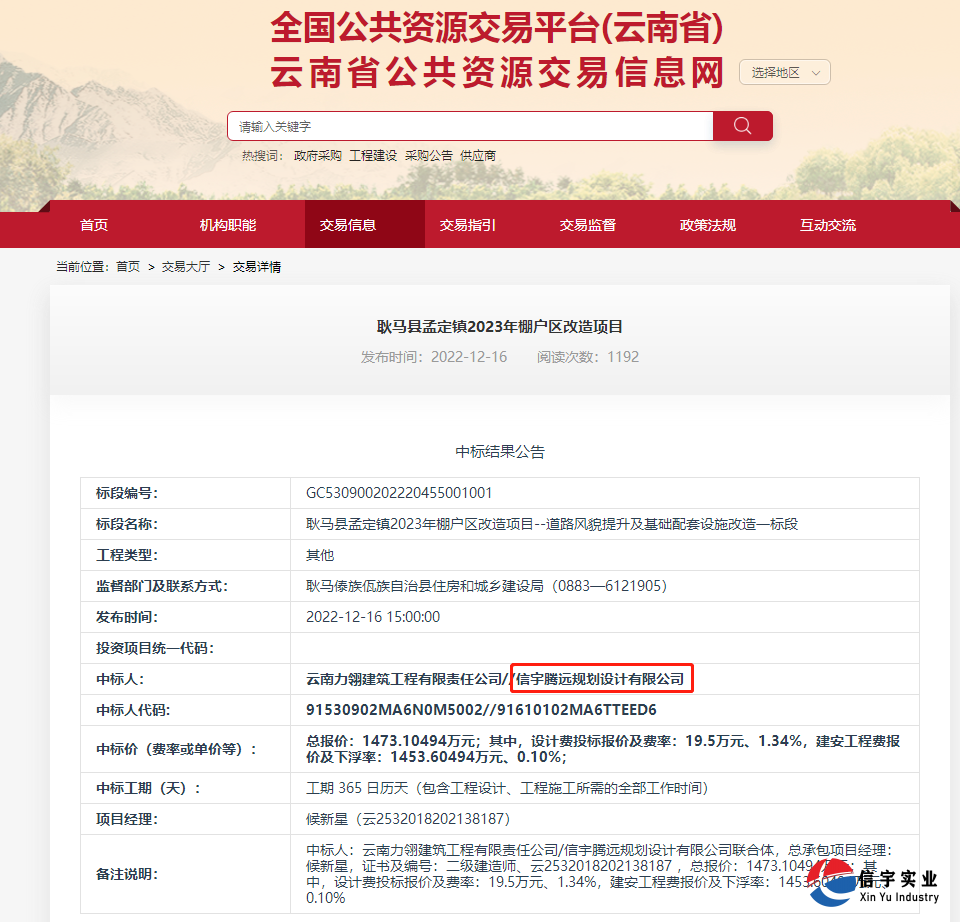Click the 供应商 hot search keyword
The width and height of the screenshot is (960, 922).
click(x=476, y=156)
